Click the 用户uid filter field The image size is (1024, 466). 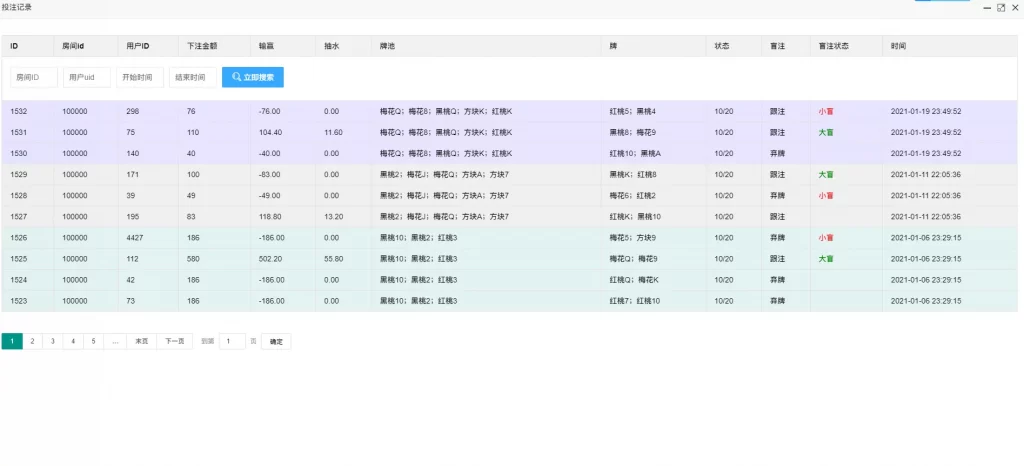(86, 77)
